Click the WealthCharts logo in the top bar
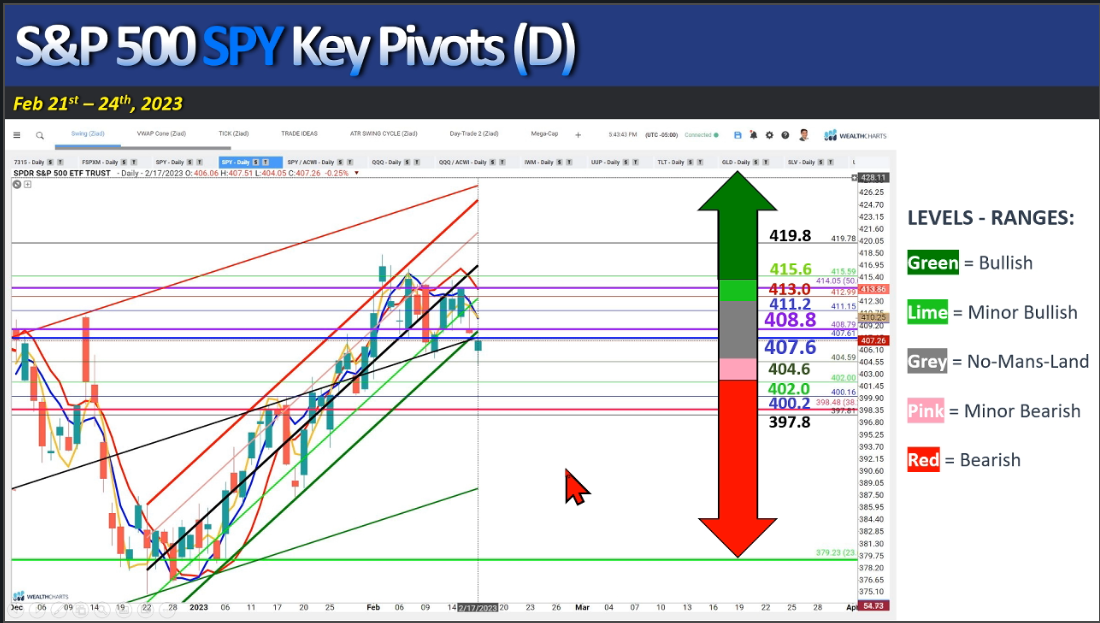Viewport: 1100px width, 623px height. [855, 135]
